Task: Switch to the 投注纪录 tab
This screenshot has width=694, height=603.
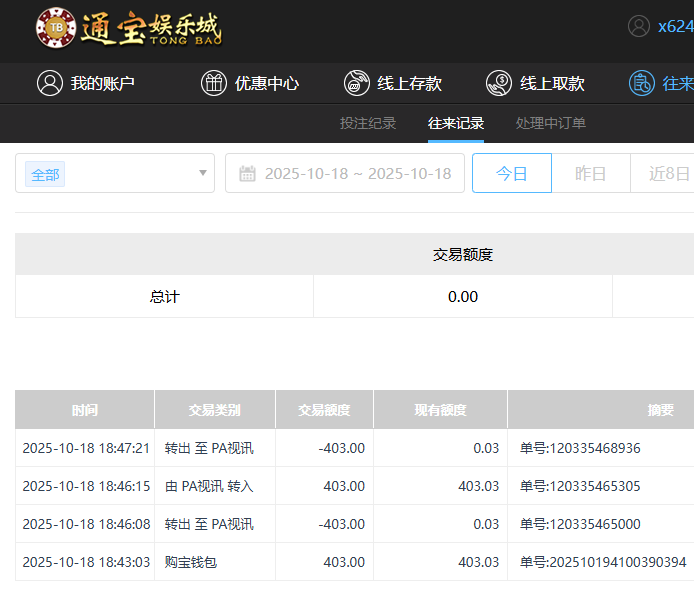Action: pyautogui.click(x=368, y=123)
